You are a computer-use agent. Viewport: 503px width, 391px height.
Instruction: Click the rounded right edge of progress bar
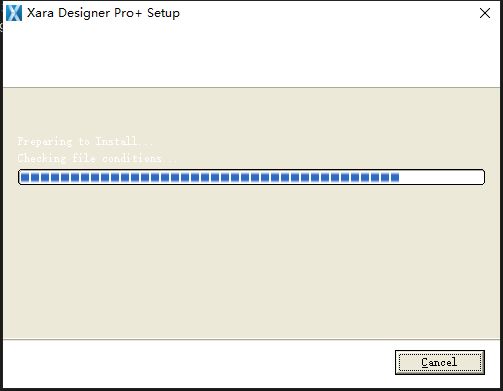(483, 177)
